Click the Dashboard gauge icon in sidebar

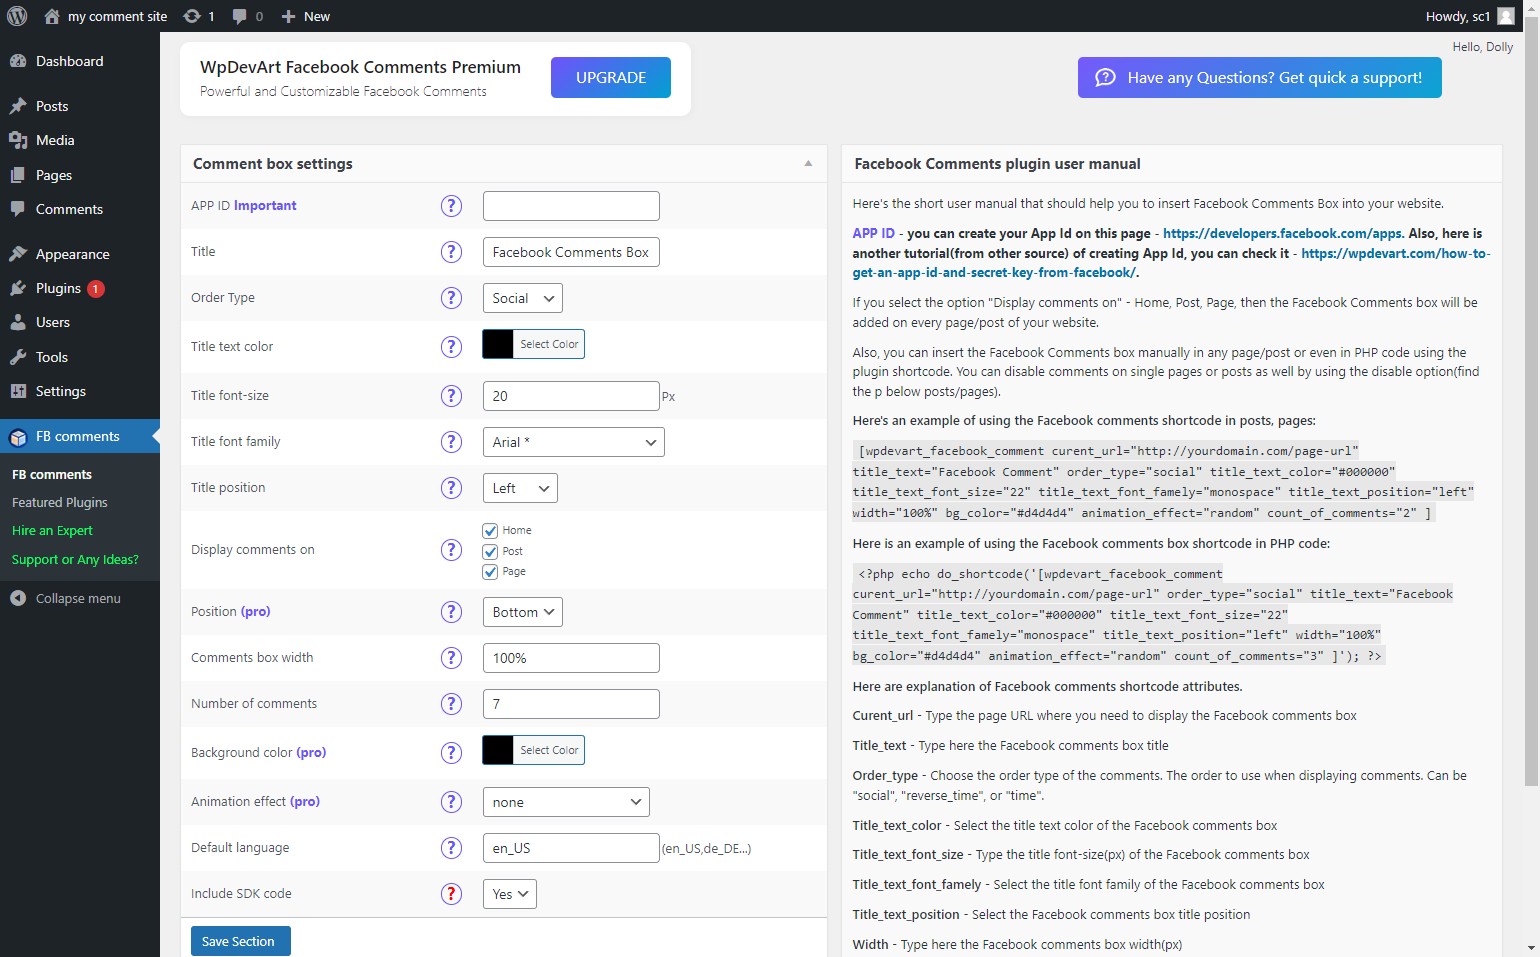pos(18,61)
